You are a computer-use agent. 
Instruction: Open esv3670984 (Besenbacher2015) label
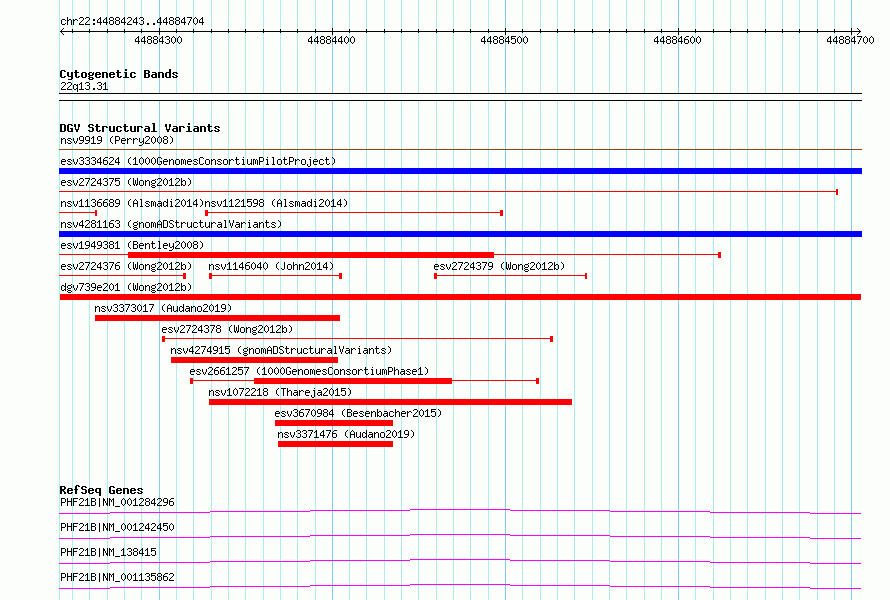point(358,413)
